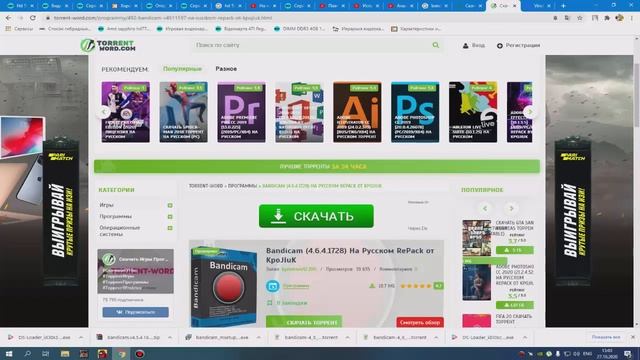
Task: Click the 'В закладки' link
Action: pos(292,303)
